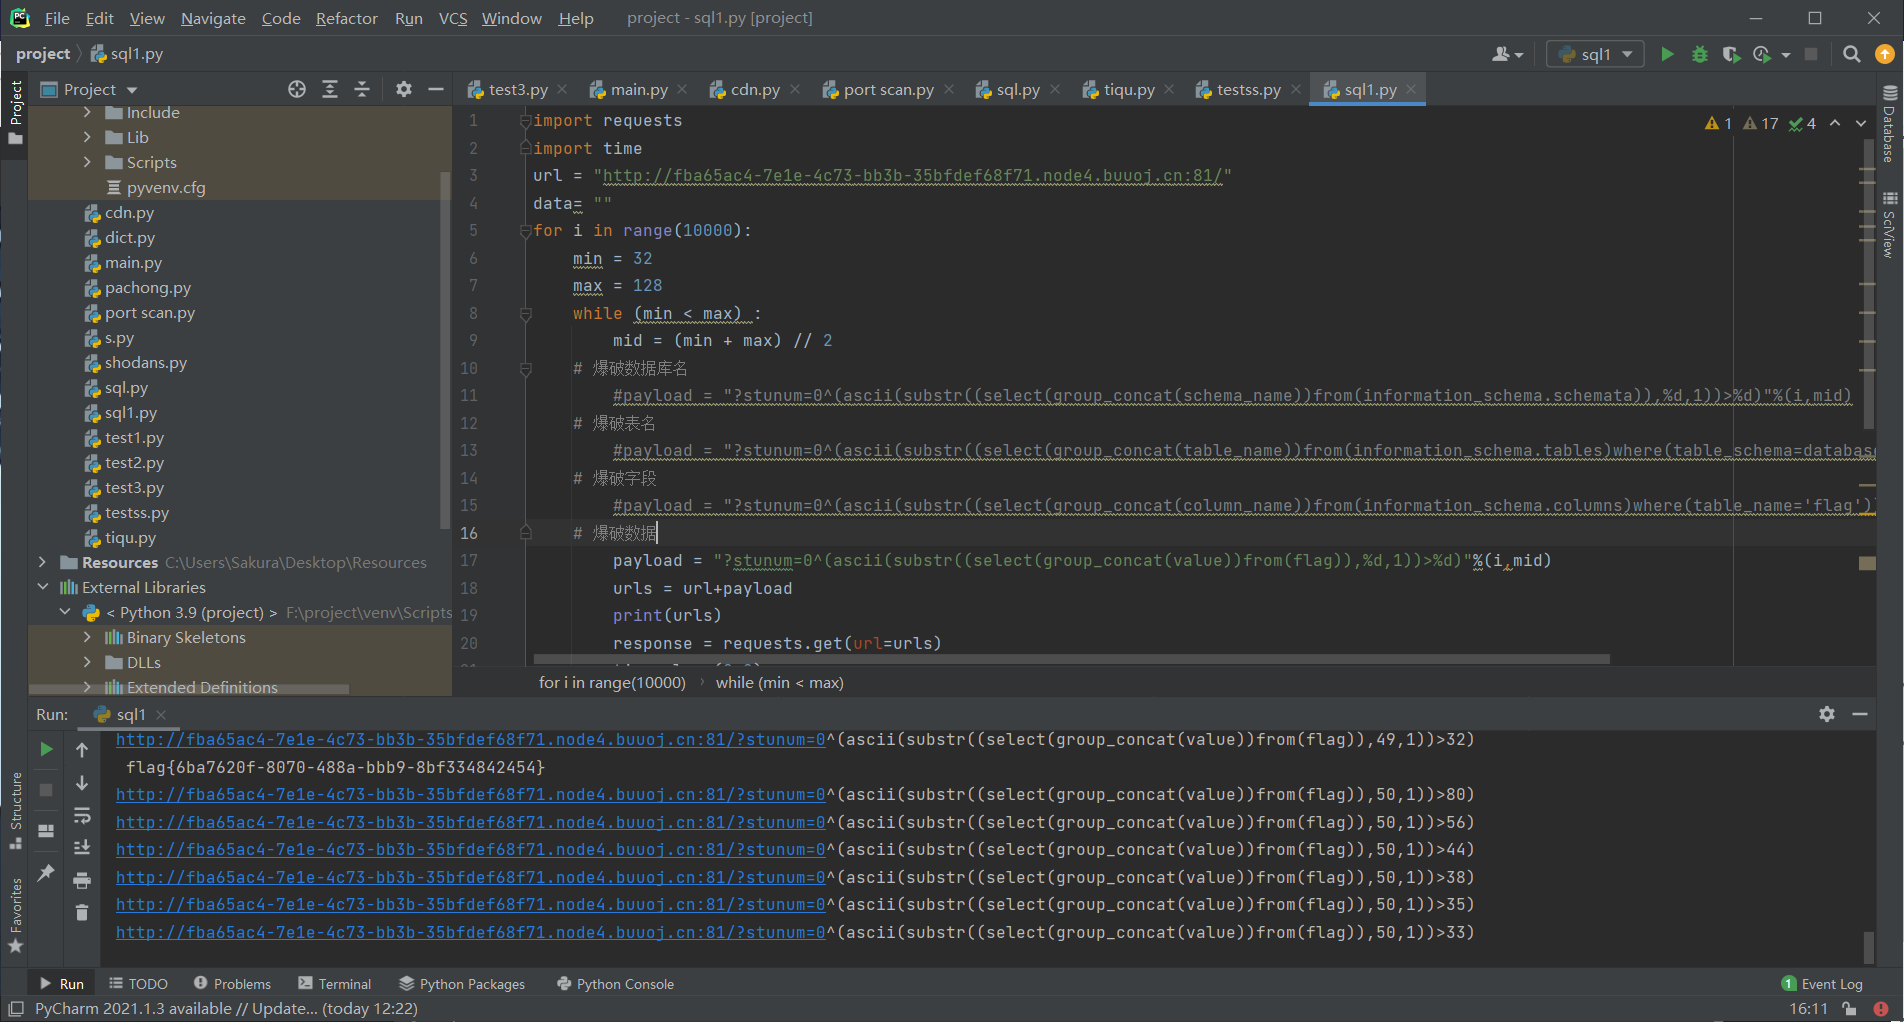Toggle the Structure tool window sidebar button
The width and height of the screenshot is (1904, 1022).
coord(15,811)
